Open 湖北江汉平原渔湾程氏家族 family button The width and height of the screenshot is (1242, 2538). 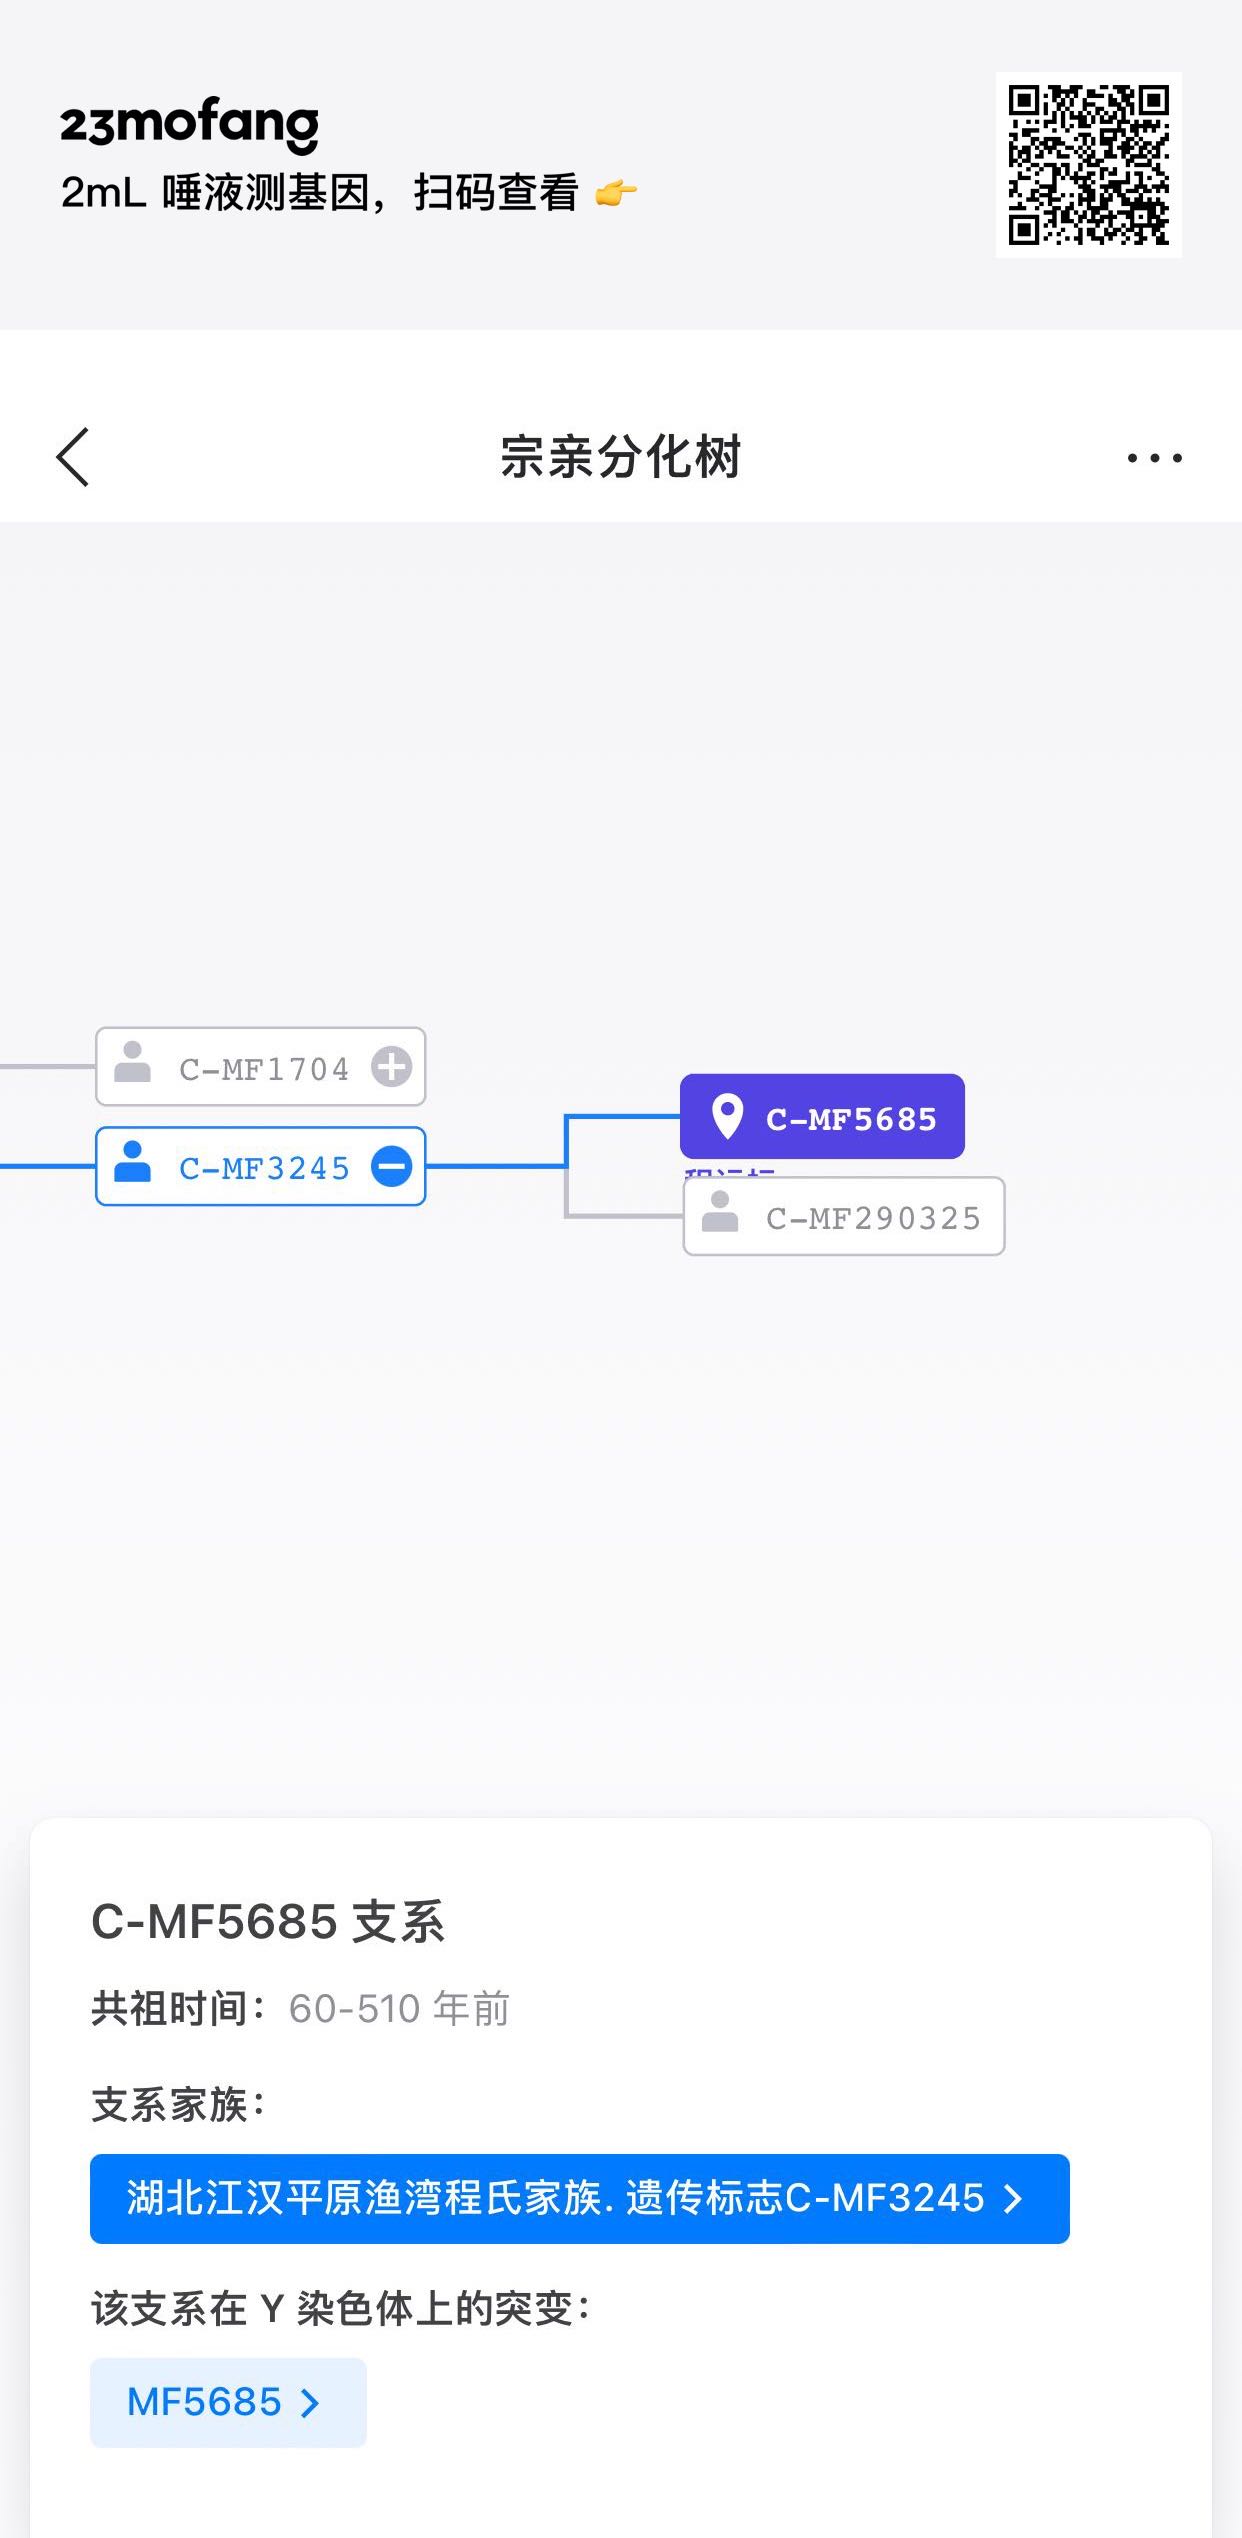pos(555,2198)
